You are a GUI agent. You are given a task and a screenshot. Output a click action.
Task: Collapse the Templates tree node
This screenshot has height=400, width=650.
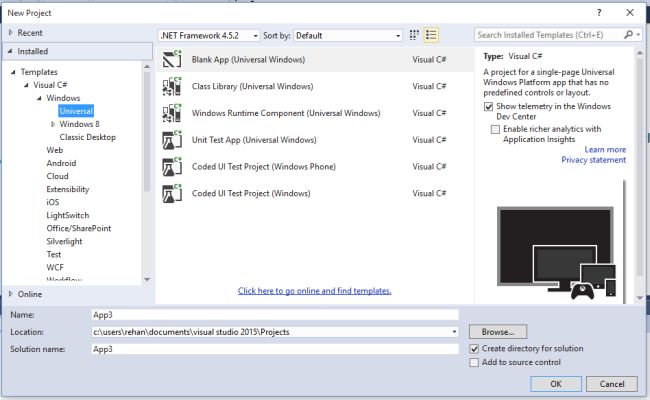[x=13, y=72]
